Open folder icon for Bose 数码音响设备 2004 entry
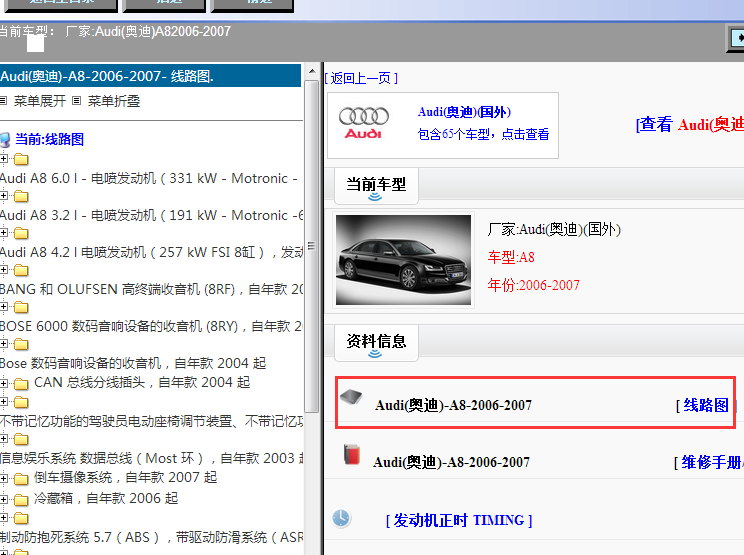Image resolution: width=744 pixels, height=555 pixels. [21, 344]
